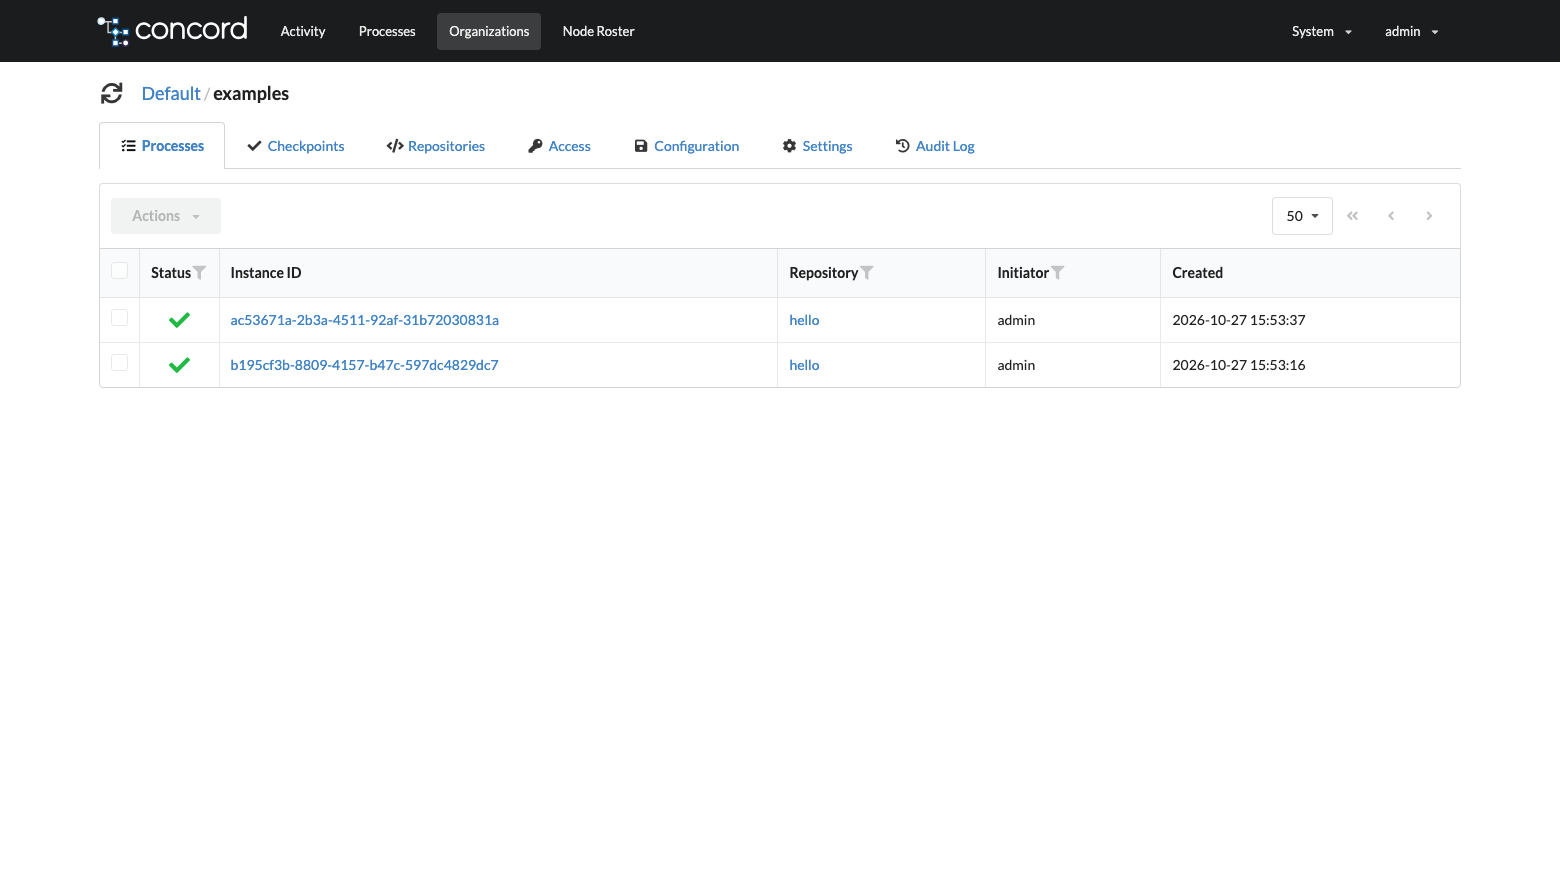
Task: Click the Status column filter icon
Action: click(x=200, y=272)
